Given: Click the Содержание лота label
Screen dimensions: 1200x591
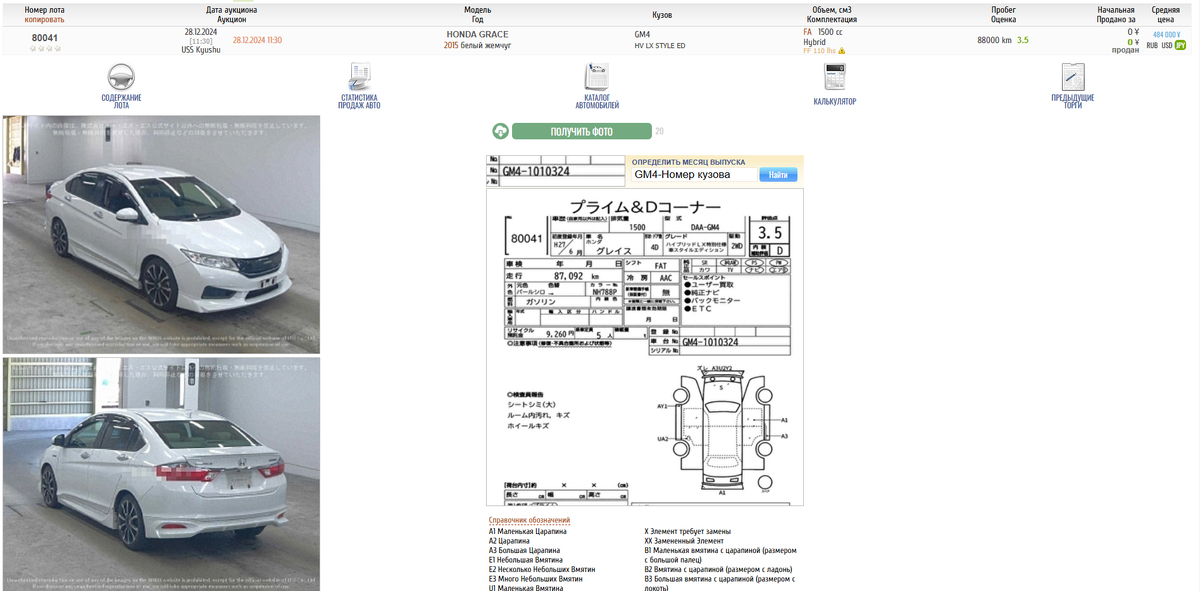Looking at the screenshot, I should tap(121, 101).
